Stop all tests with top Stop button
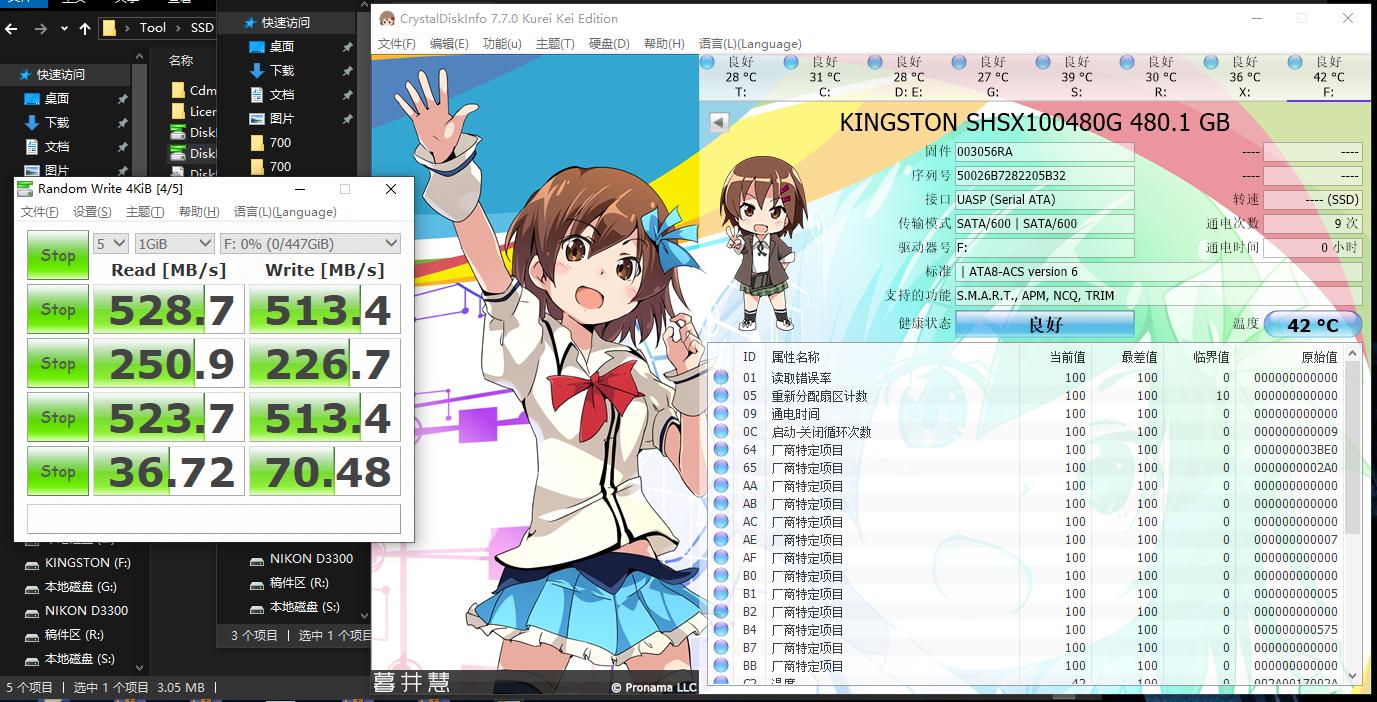The height and width of the screenshot is (702, 1377). tap(58, 255)
